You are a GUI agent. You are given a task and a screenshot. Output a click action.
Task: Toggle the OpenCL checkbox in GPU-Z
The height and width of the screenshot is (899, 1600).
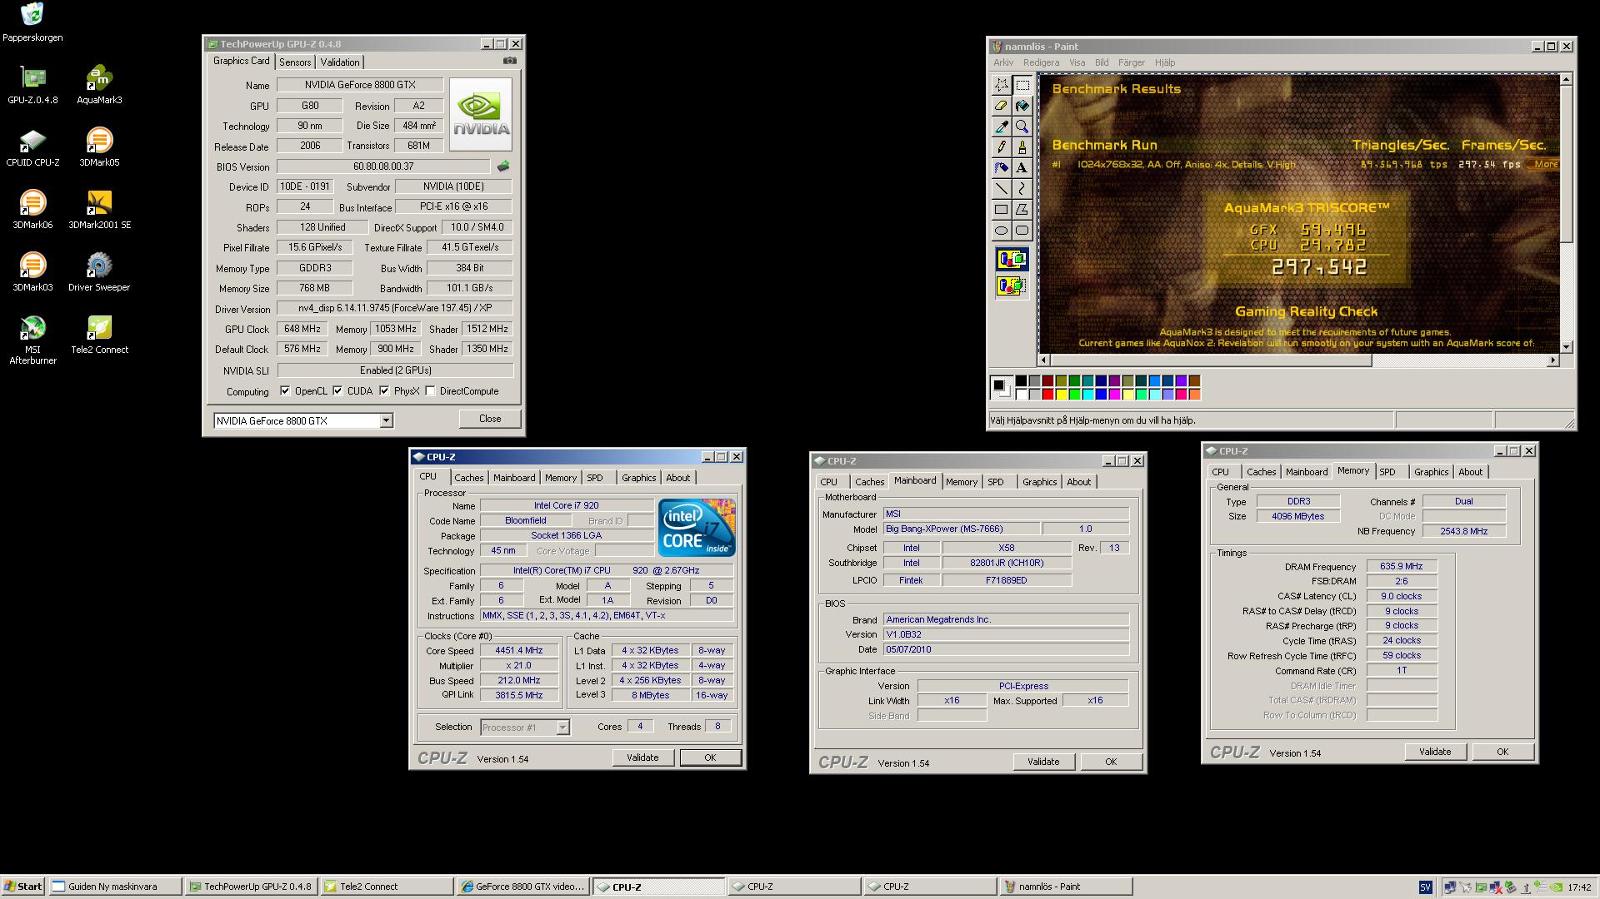click(285, 391)
